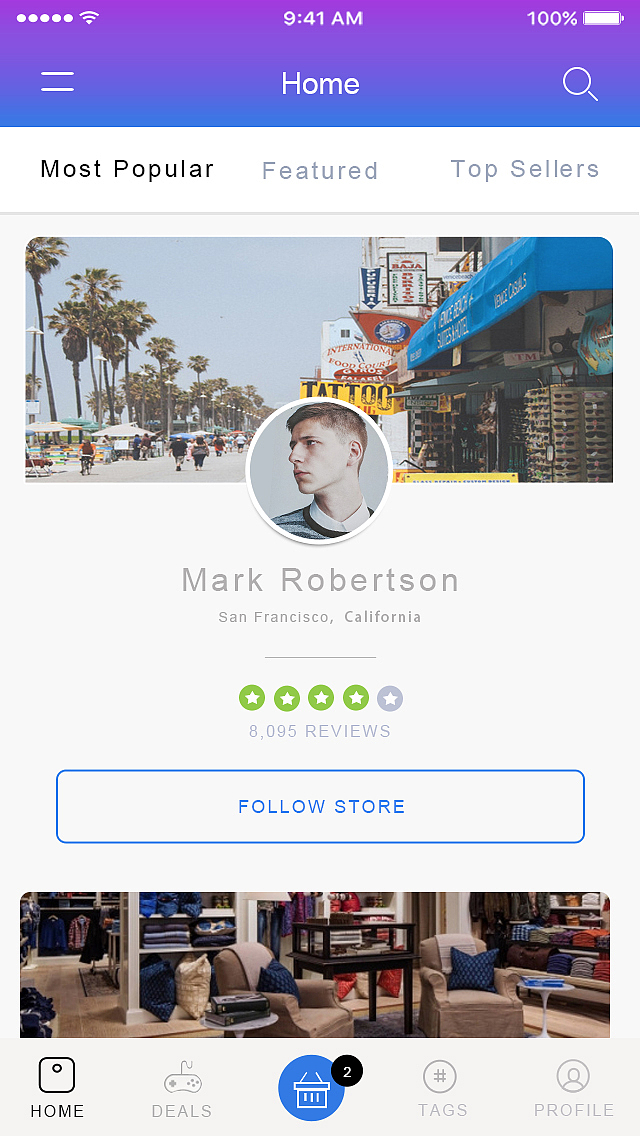Image resolution: width=640 pixels, height=1136 pixels.
Task: Open the 8,095 REVIEWS link
Action: click(320, 732)
